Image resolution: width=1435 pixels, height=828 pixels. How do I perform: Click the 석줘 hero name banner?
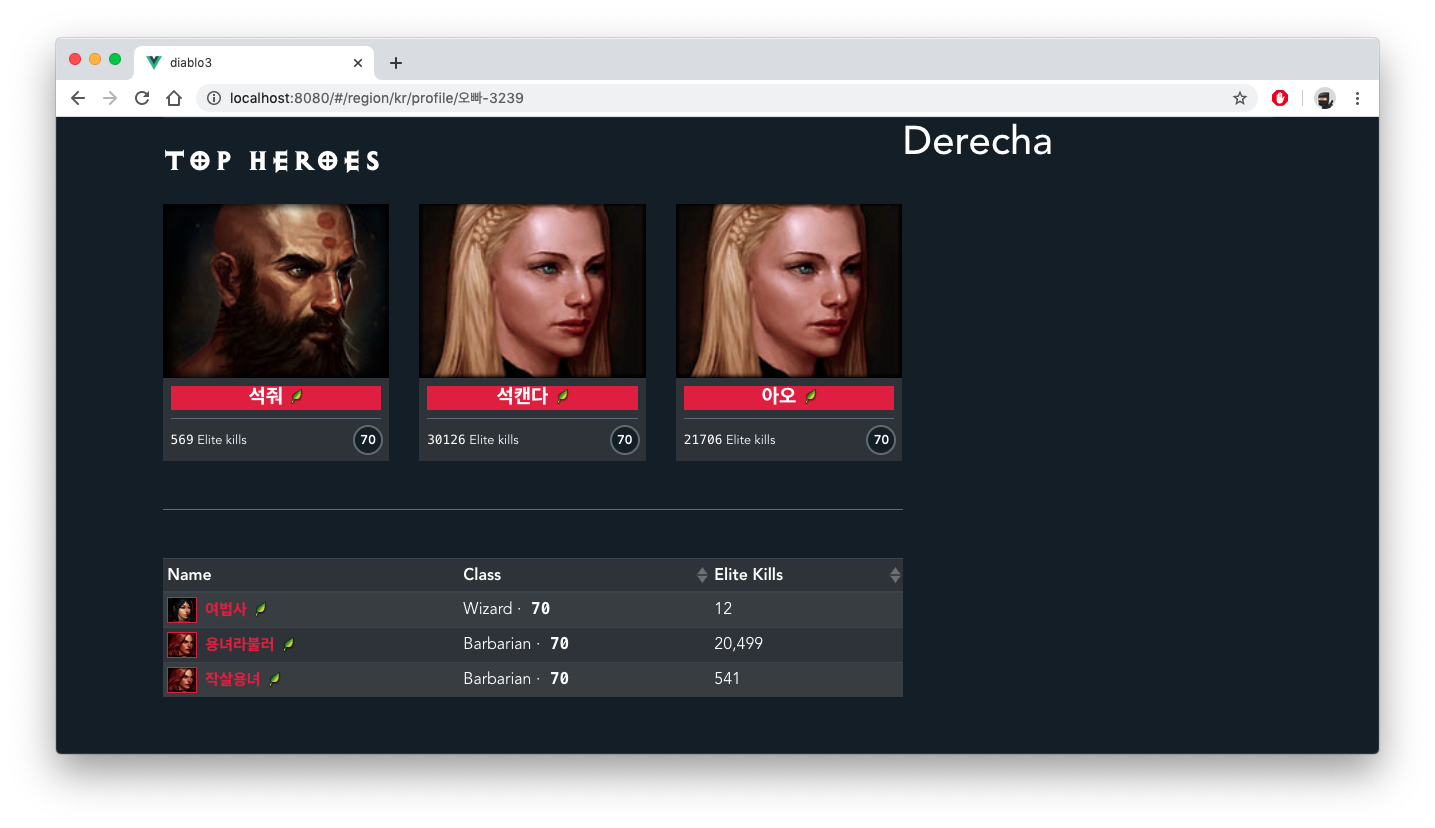click(x=276, y=397)
